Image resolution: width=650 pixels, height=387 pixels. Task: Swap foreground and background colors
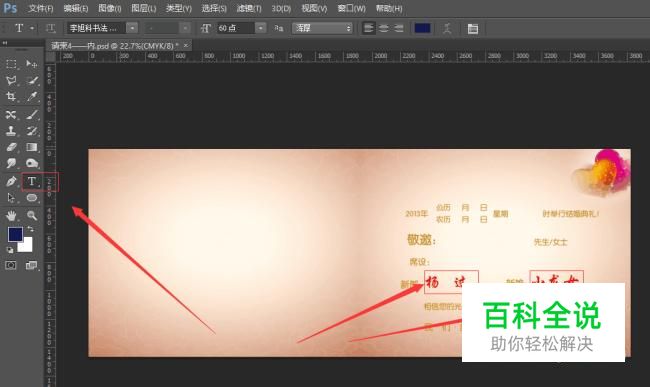[30, 229]
